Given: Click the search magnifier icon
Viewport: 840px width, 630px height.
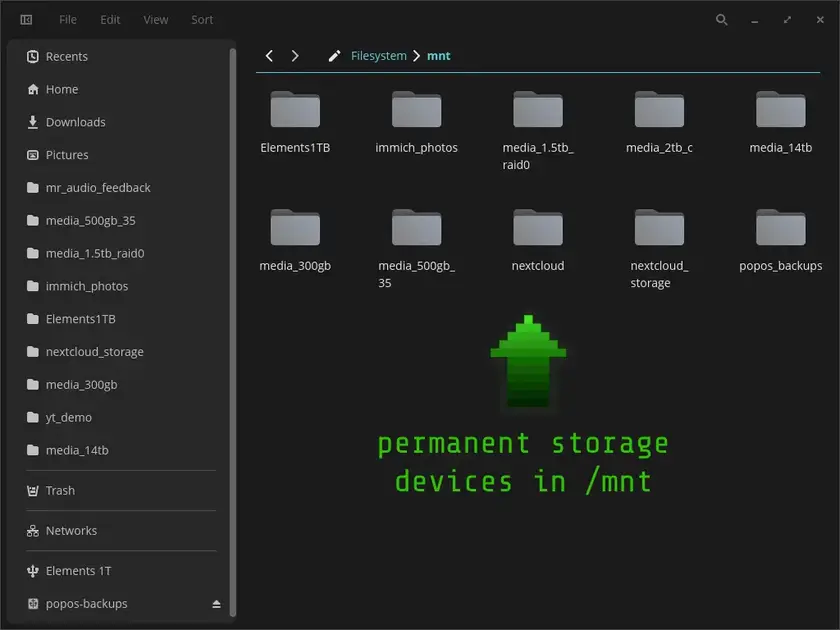Looking at the screenshot, I should pyautogui.click(x=722, y=20).
